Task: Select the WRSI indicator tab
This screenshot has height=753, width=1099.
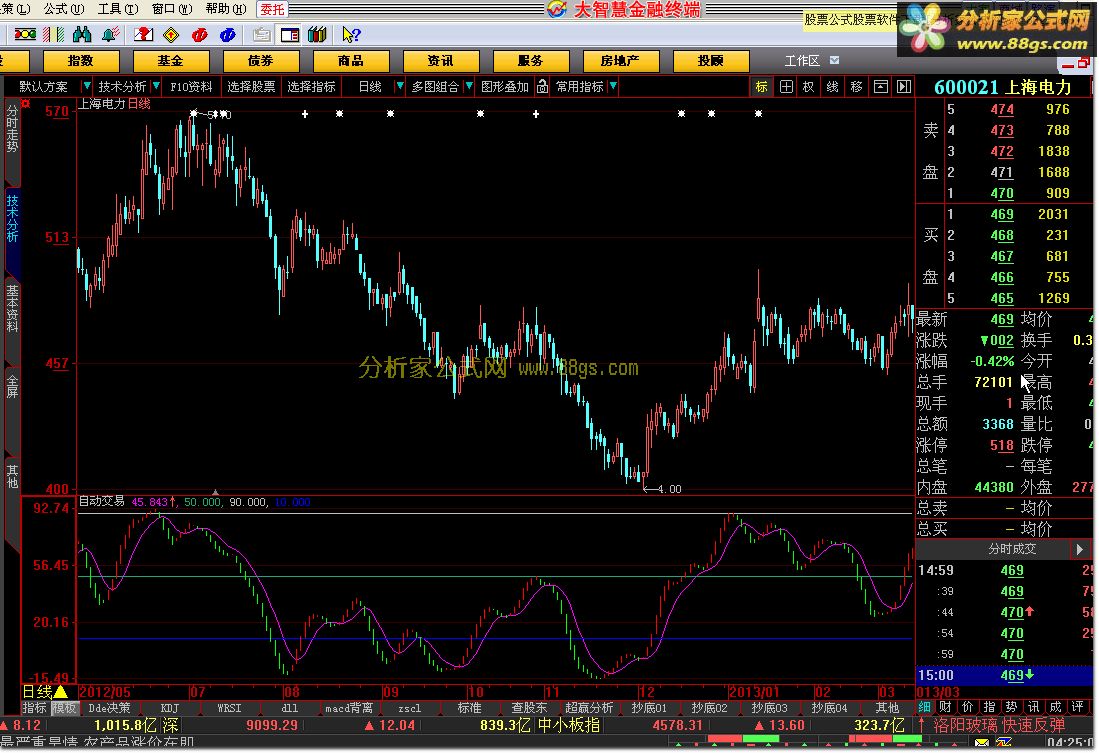Action: coord(229,708)
